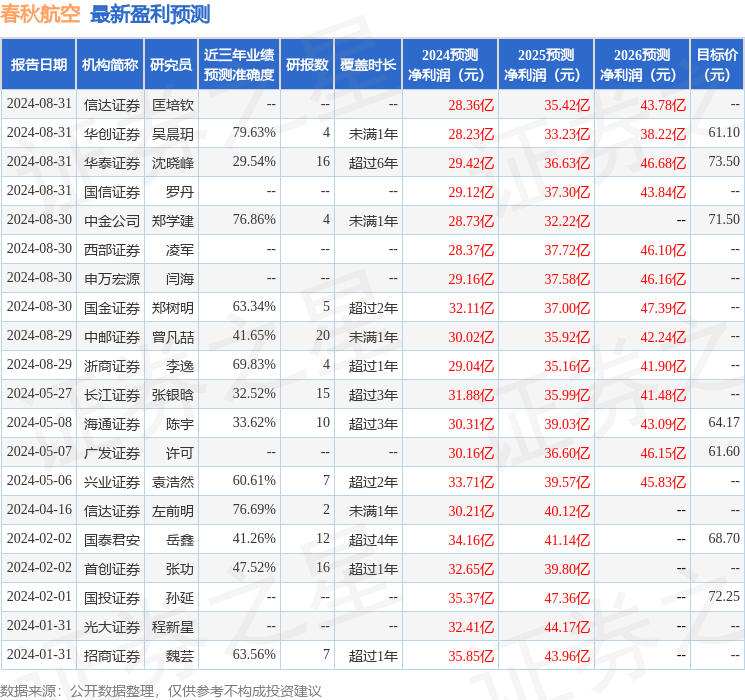Click accuracy value 29.54%
745x700 pixels.
[x=254, y=162]
